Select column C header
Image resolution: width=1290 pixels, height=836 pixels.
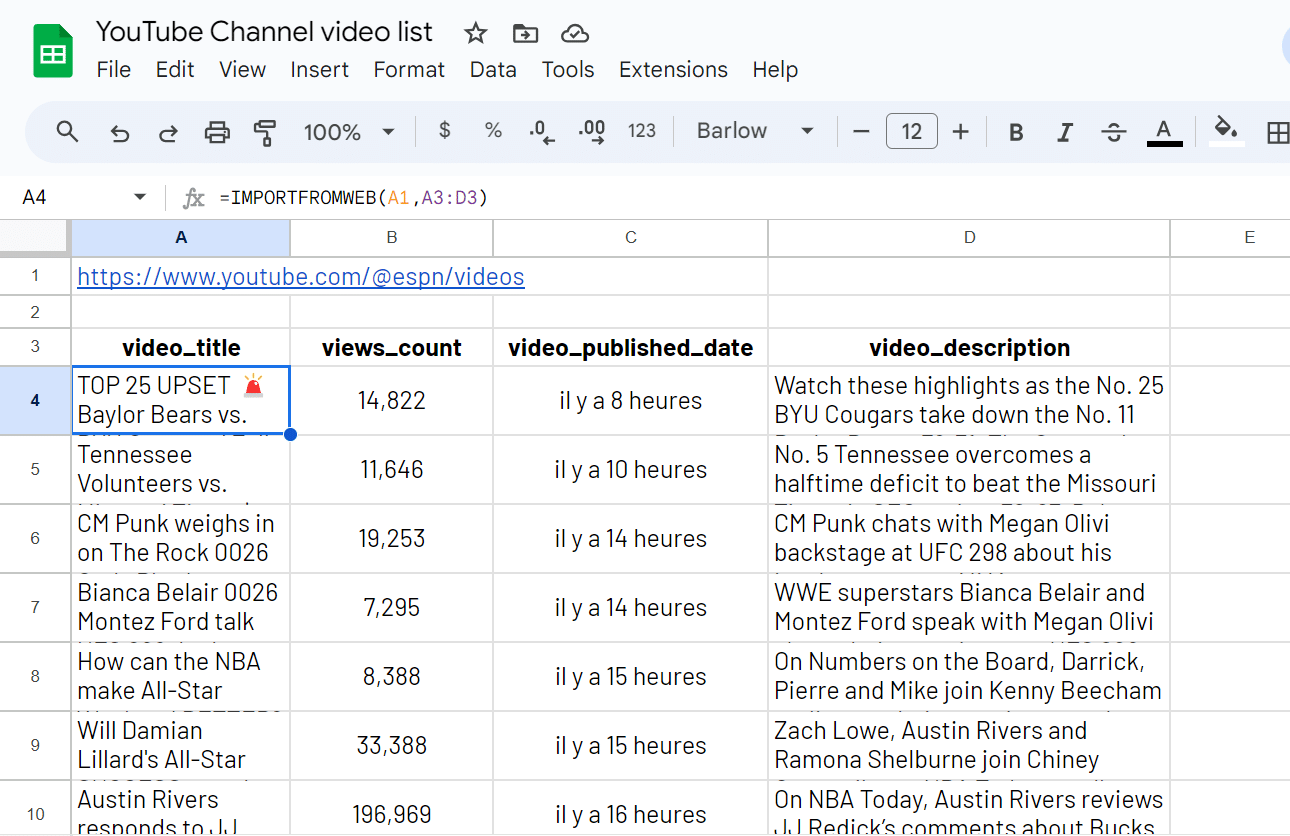pyautogui.click(x=630, y=238)
